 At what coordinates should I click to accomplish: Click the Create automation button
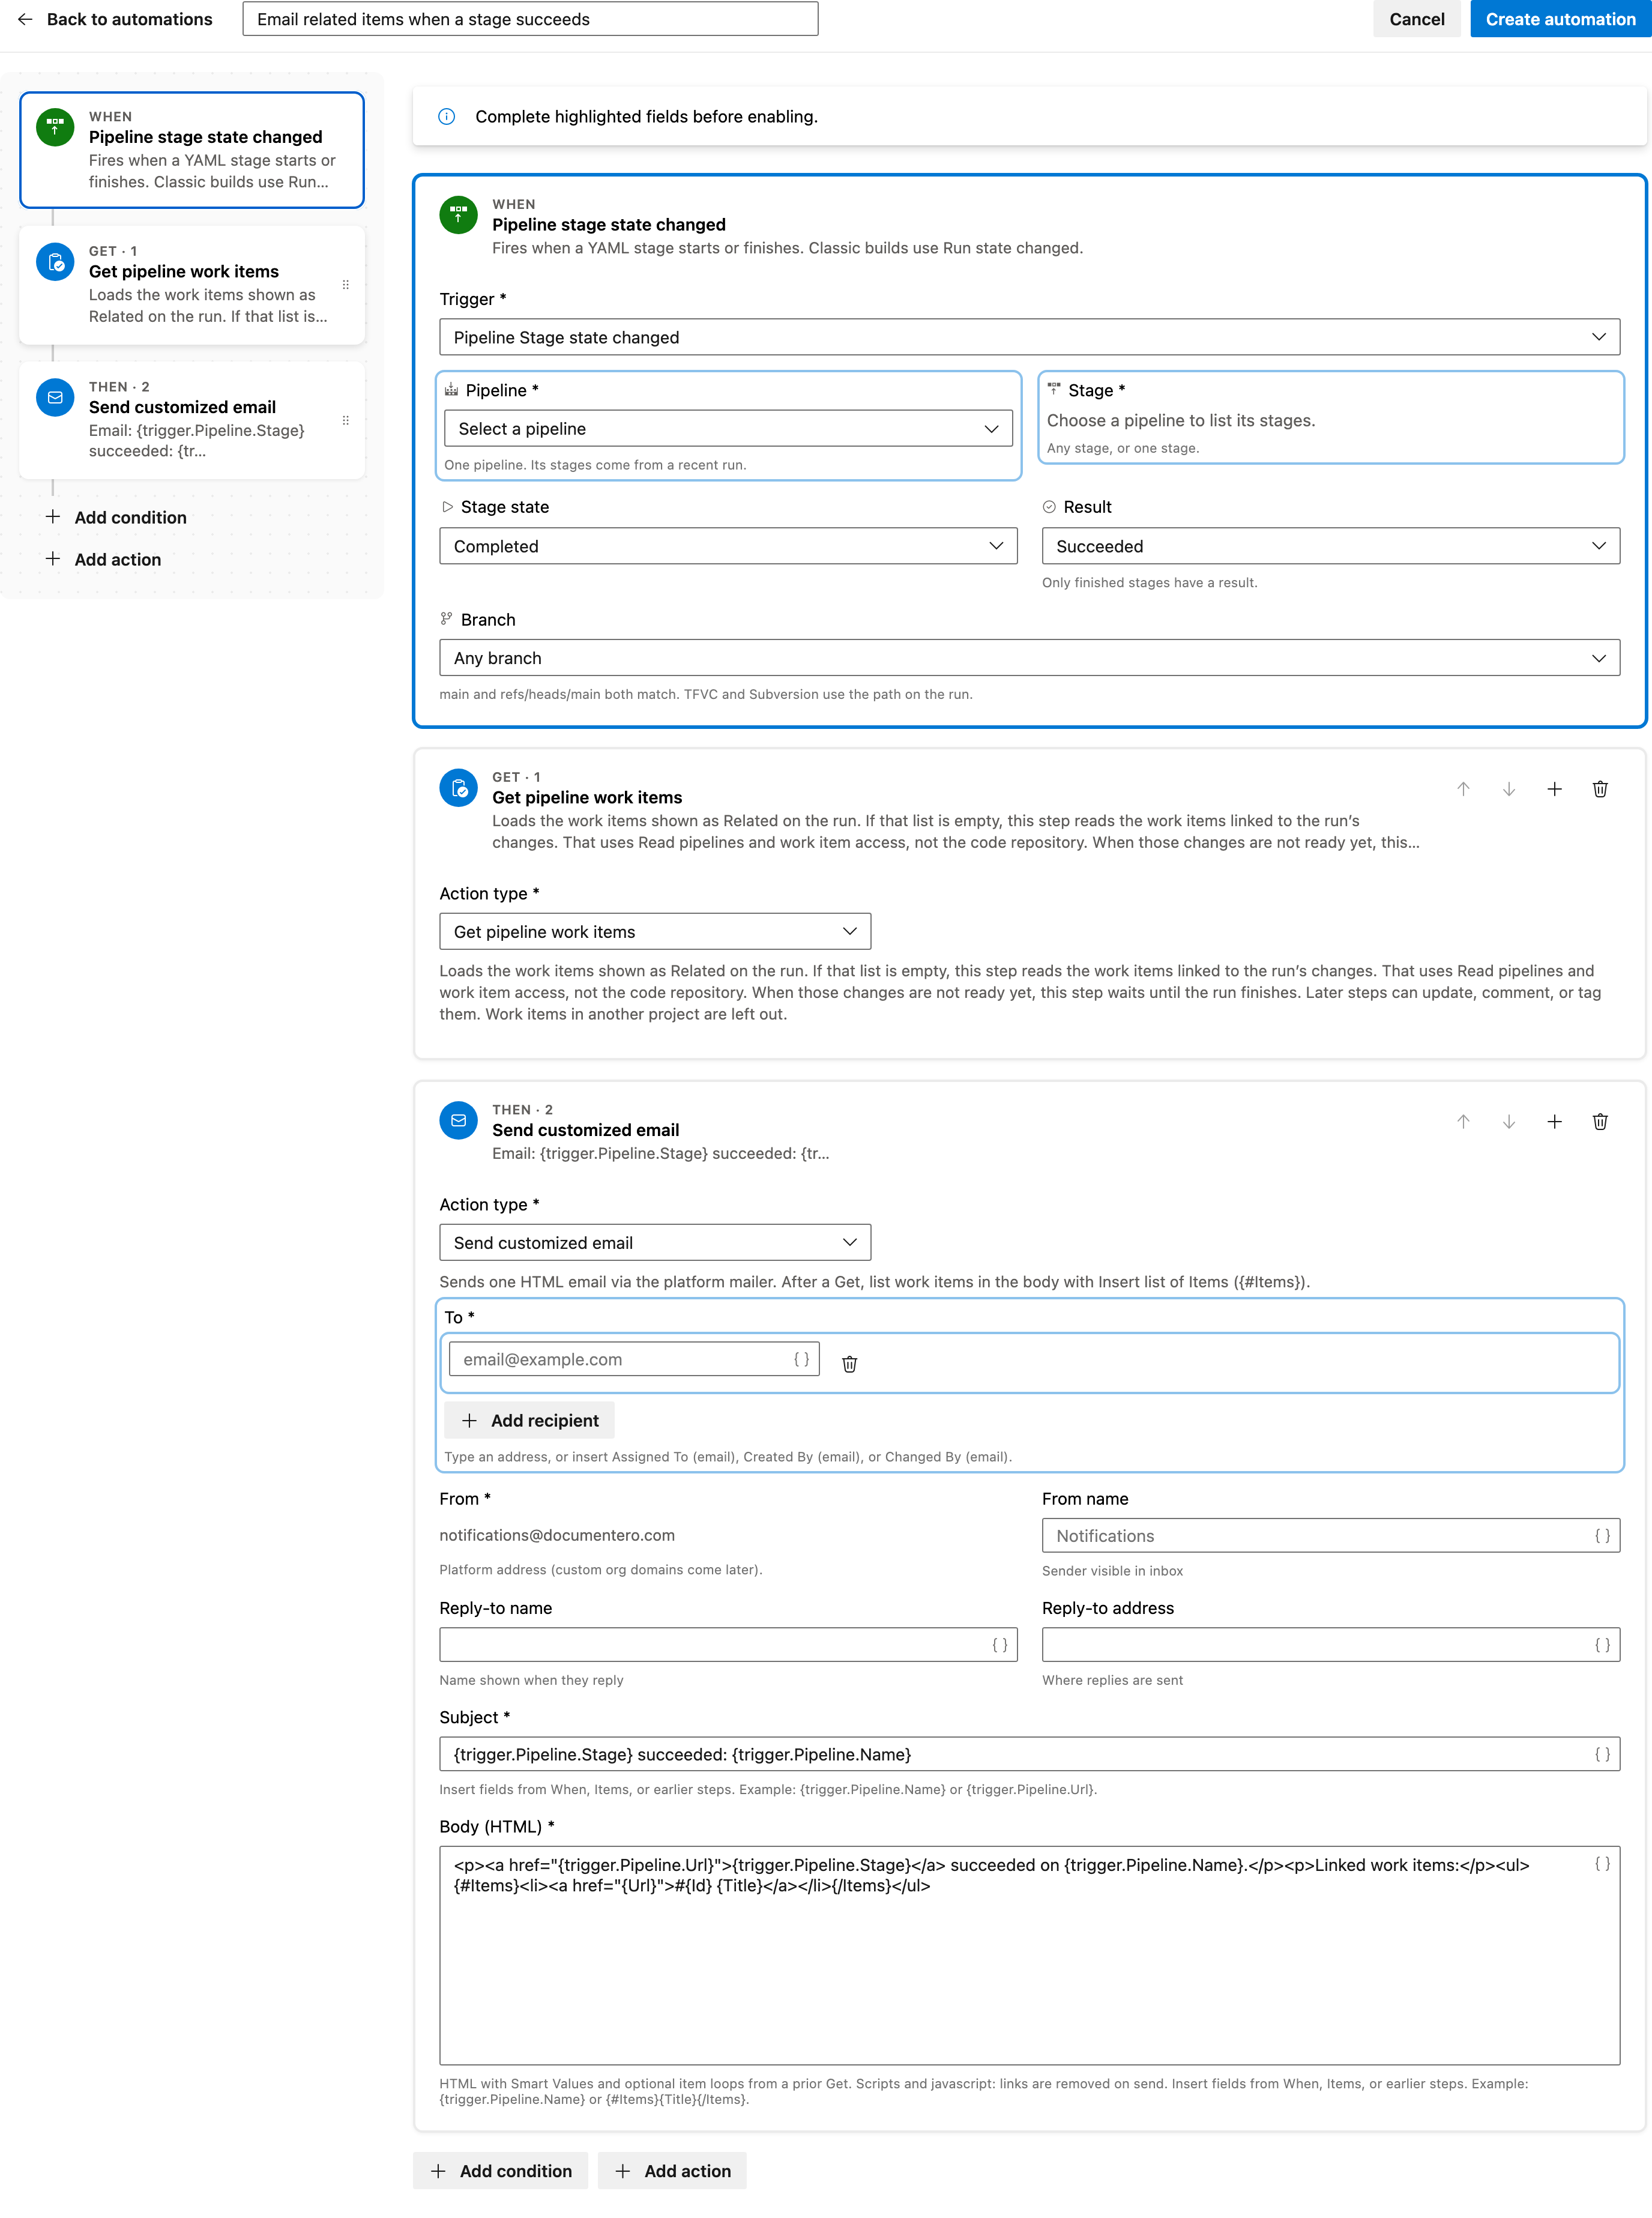coord(1560,19)
